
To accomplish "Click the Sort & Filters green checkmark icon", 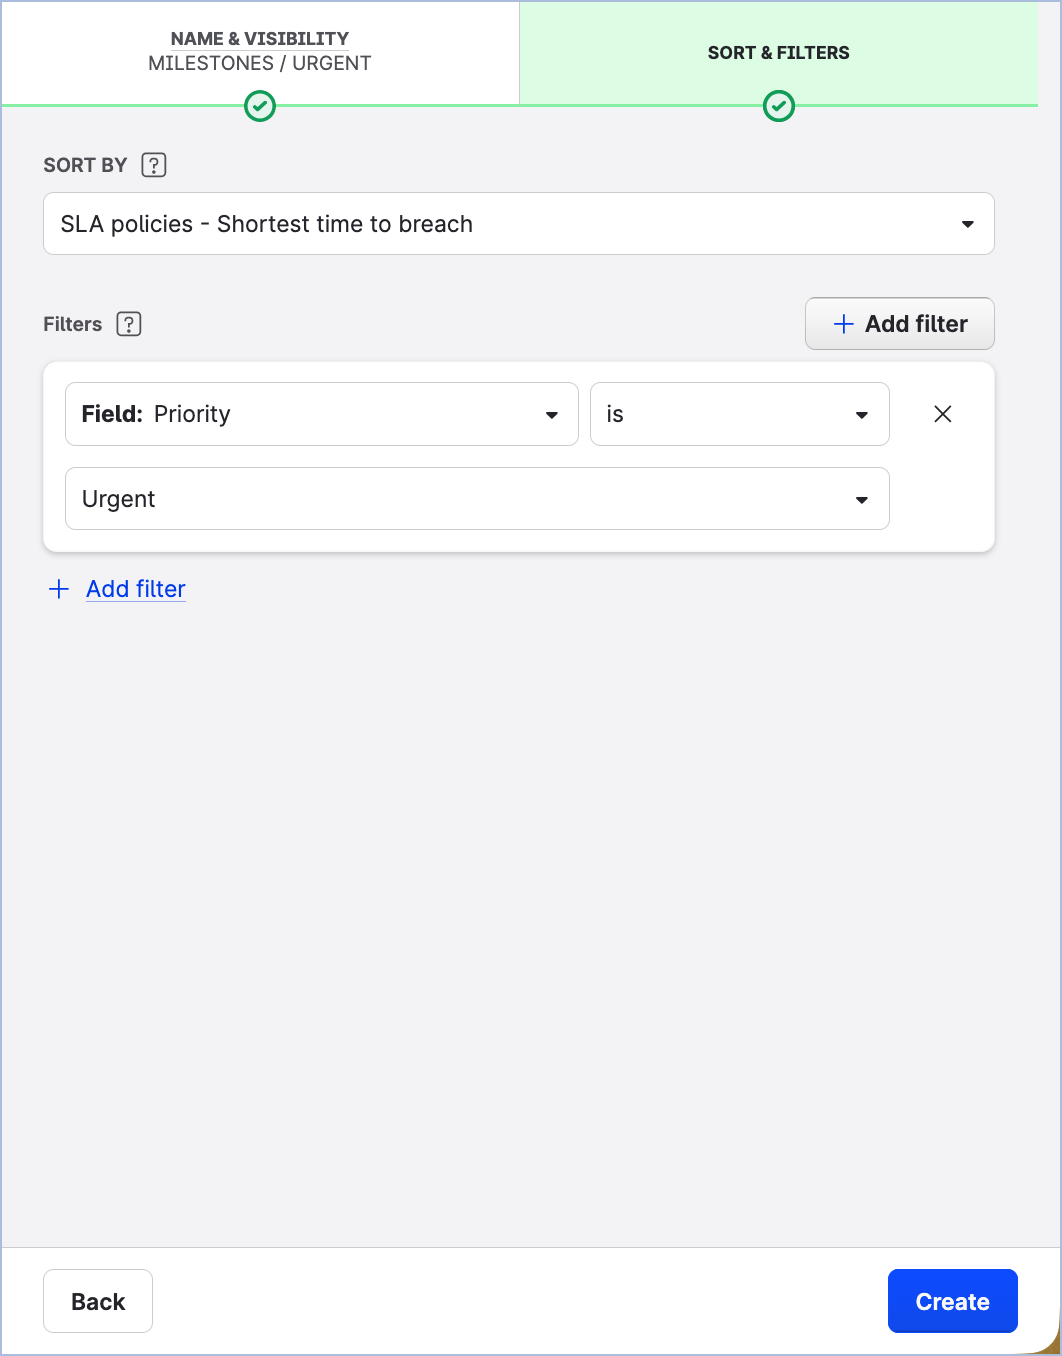I will coord(779,106).
